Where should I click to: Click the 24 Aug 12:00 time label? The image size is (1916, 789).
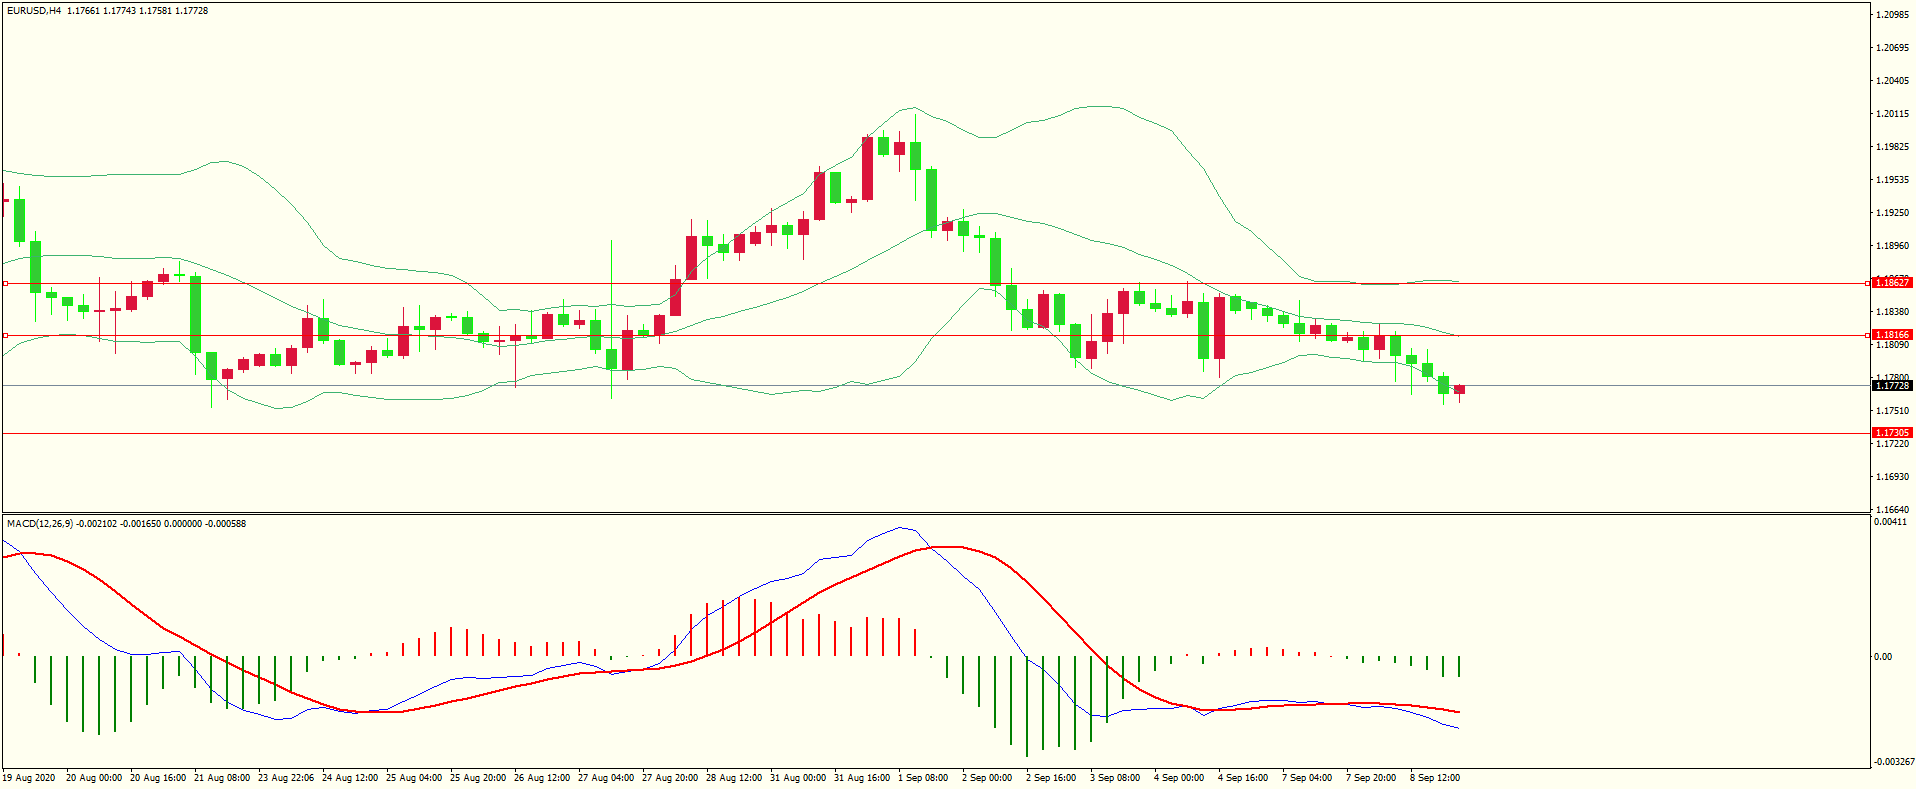coord(350,778)
